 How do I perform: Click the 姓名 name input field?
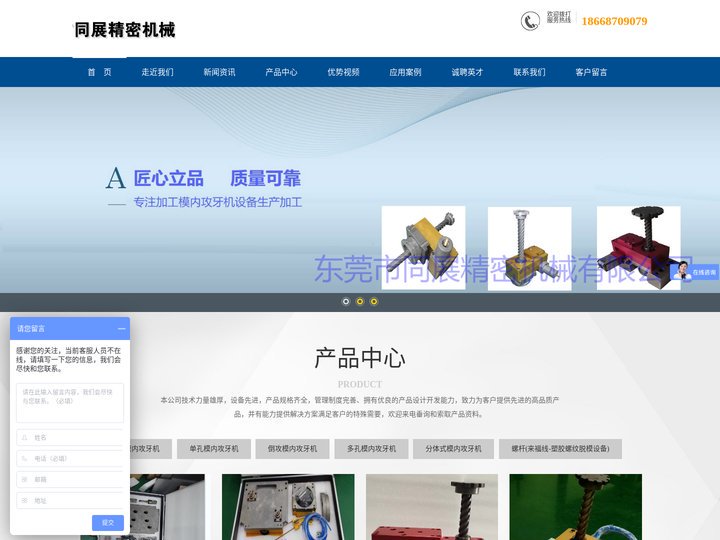coord(70,438)
